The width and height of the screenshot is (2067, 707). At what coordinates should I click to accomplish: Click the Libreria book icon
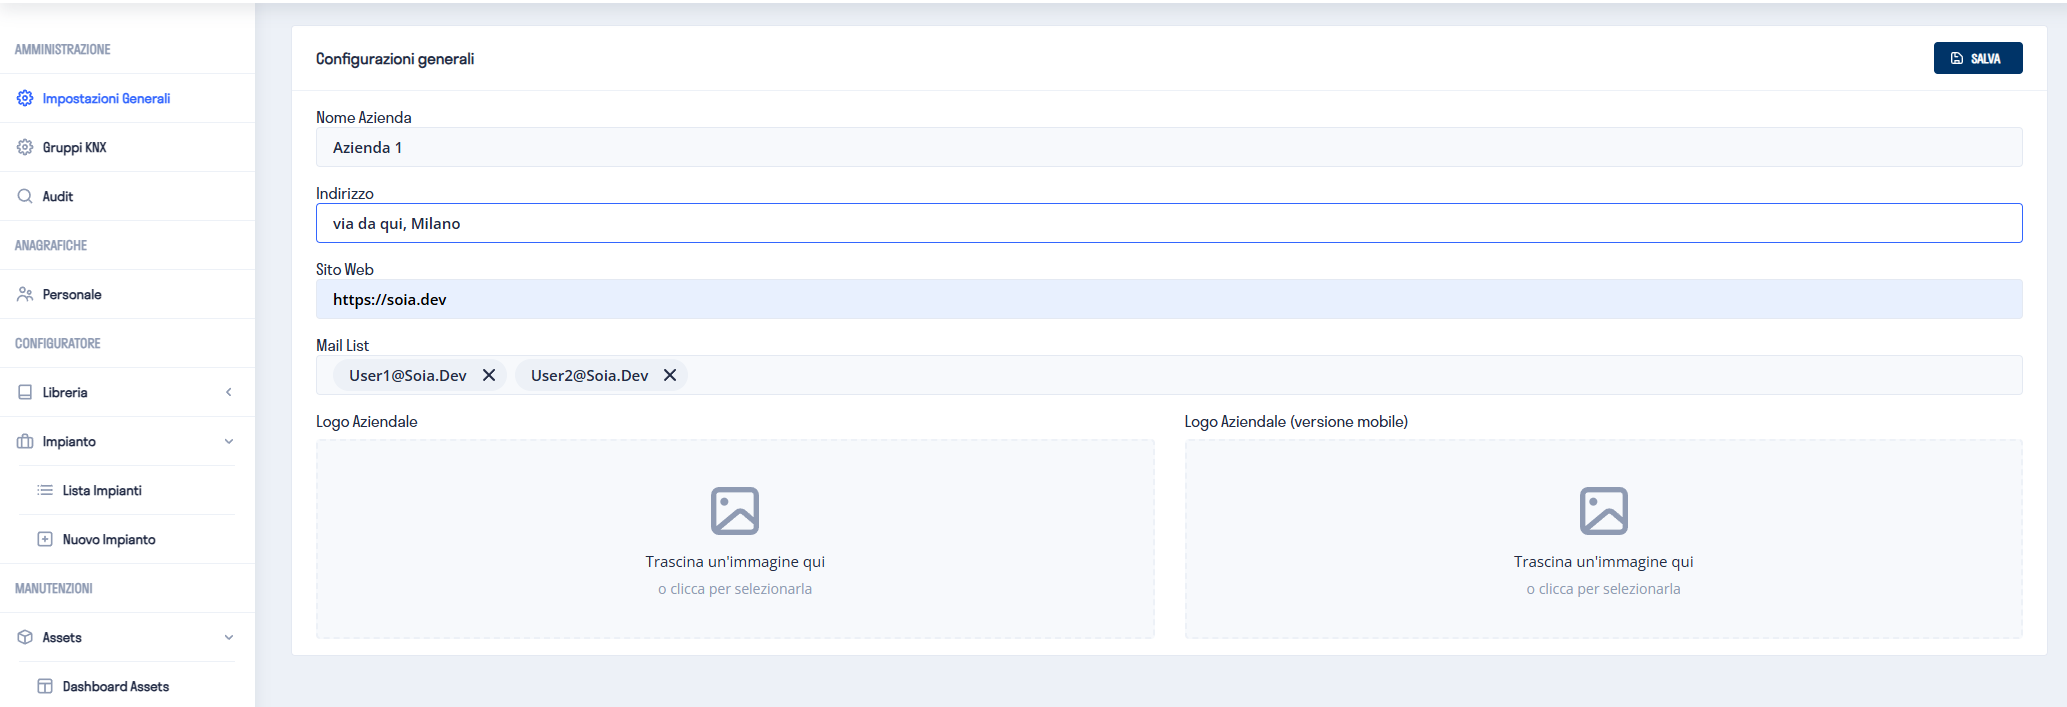coord(25,392)
